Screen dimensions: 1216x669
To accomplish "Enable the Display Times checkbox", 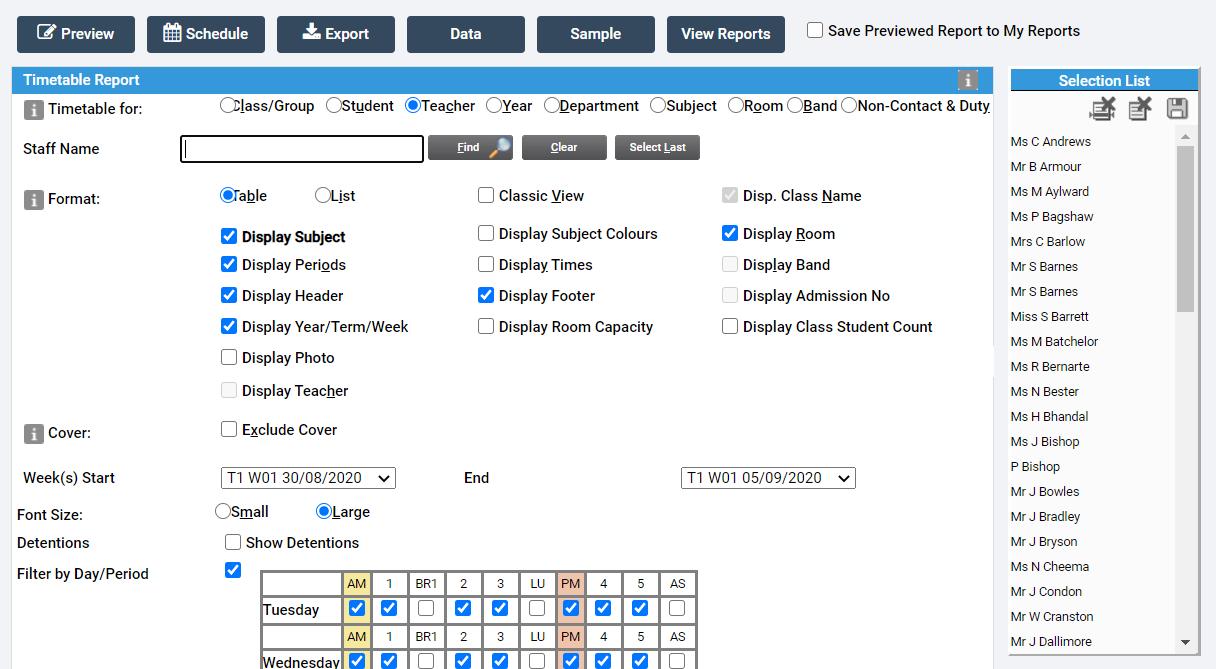I will (x=486, y=264).
